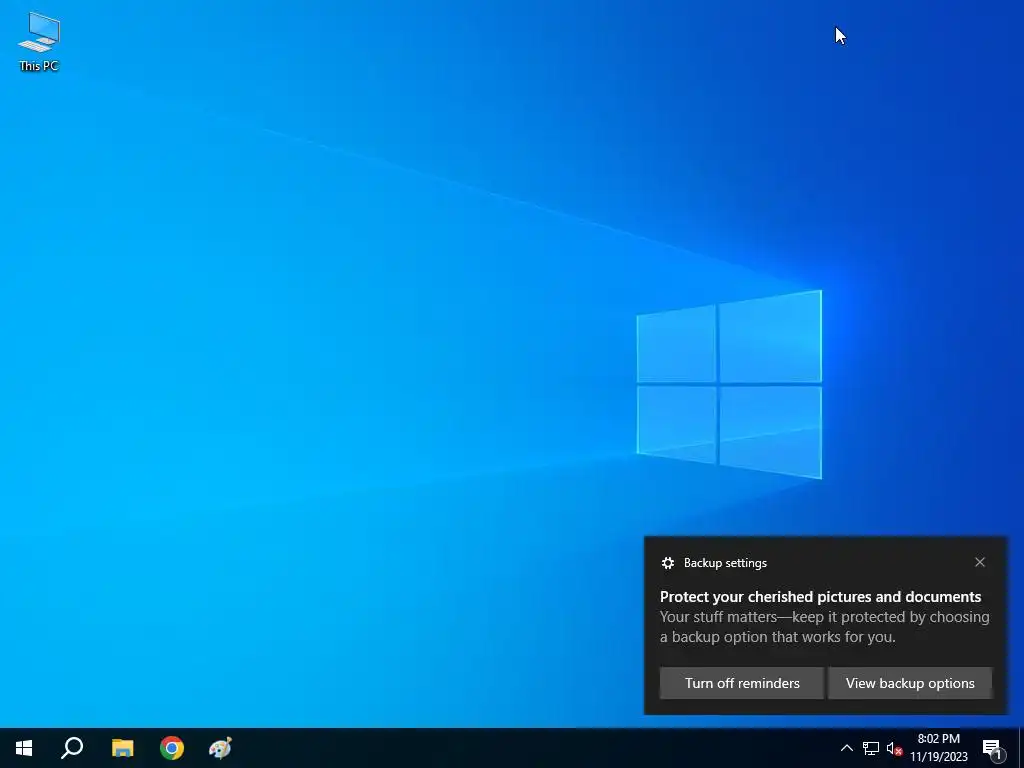
Task: Open the Action Center notifications icon
Action: (x=992, y=748)
